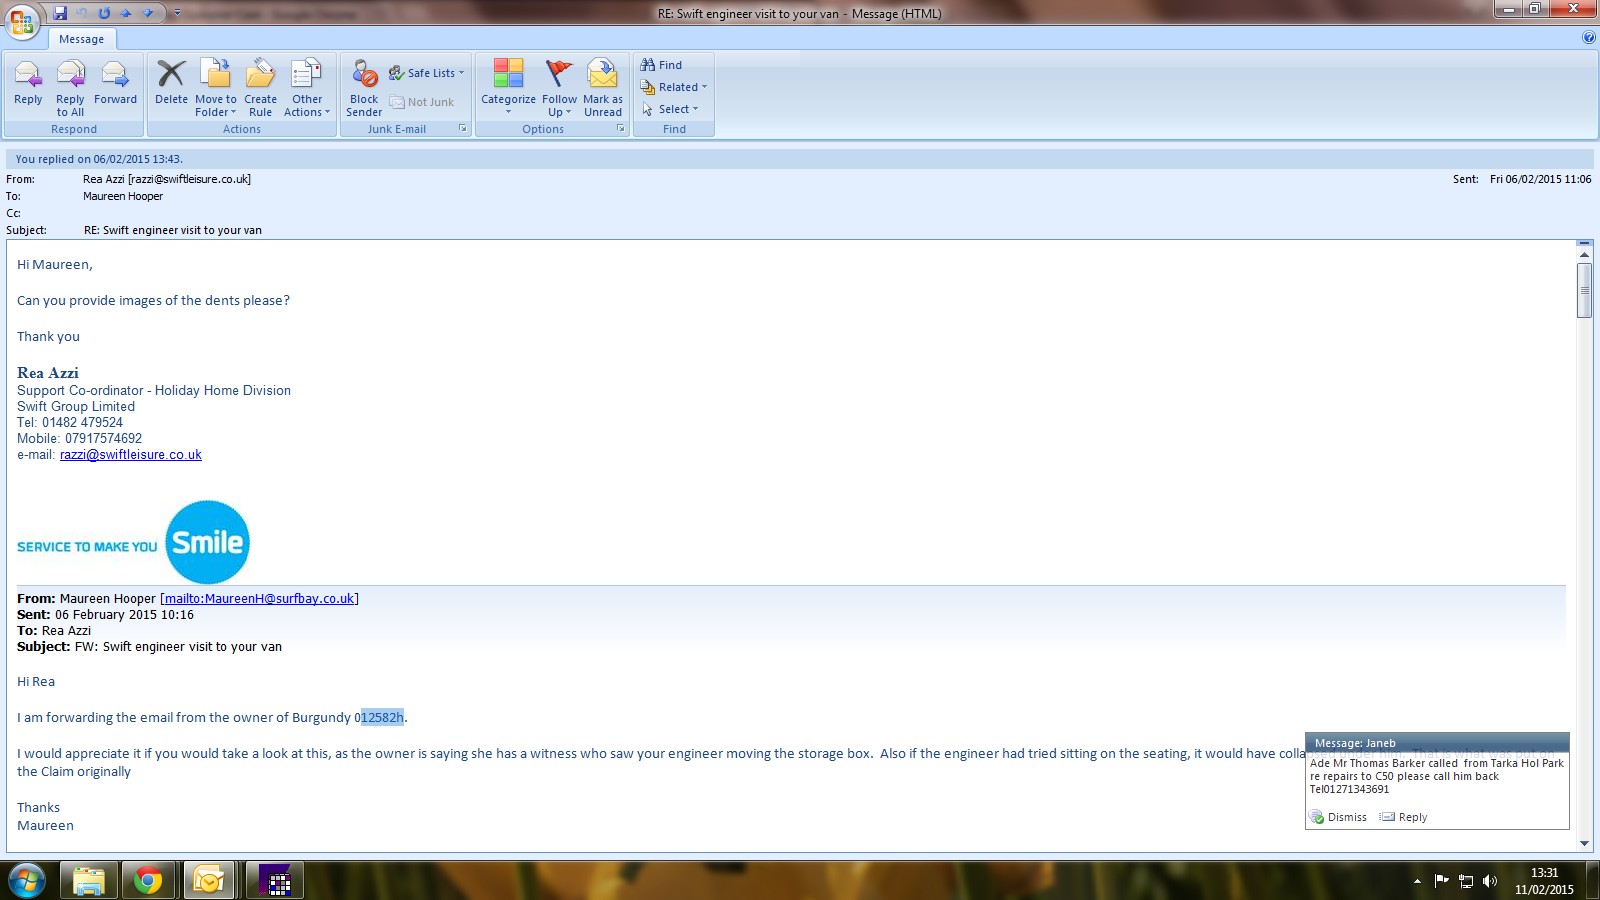
Task: Open the Categorize color menu
Action: (x=508, y=88)
